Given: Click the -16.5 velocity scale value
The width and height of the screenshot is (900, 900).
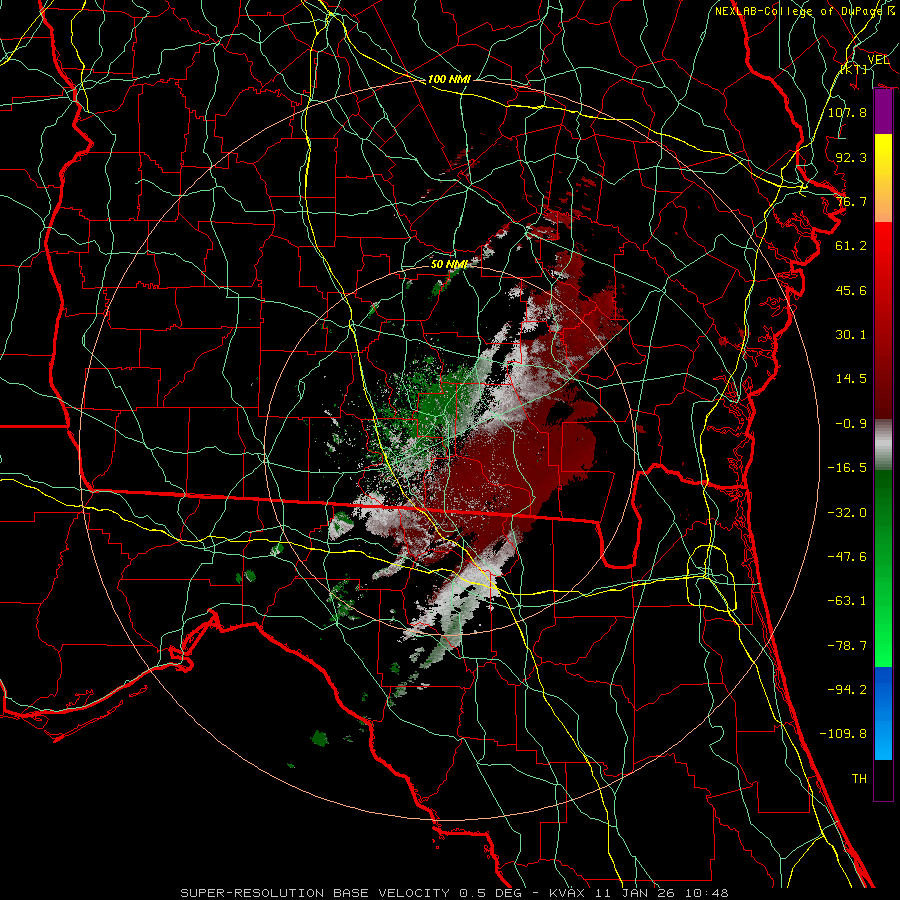Looking at the screenshot, I should [847, 468].
